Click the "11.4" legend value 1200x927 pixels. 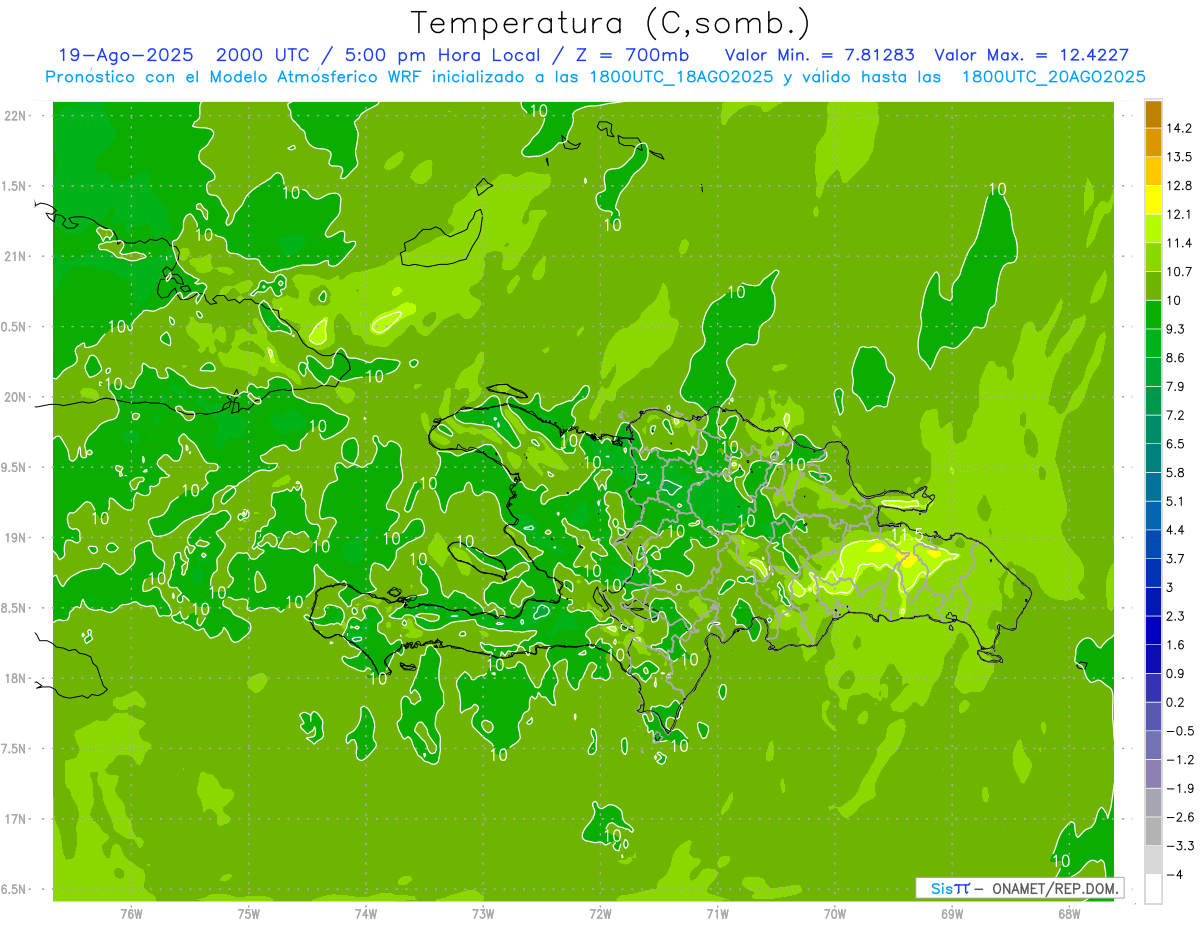point(1180,243)
